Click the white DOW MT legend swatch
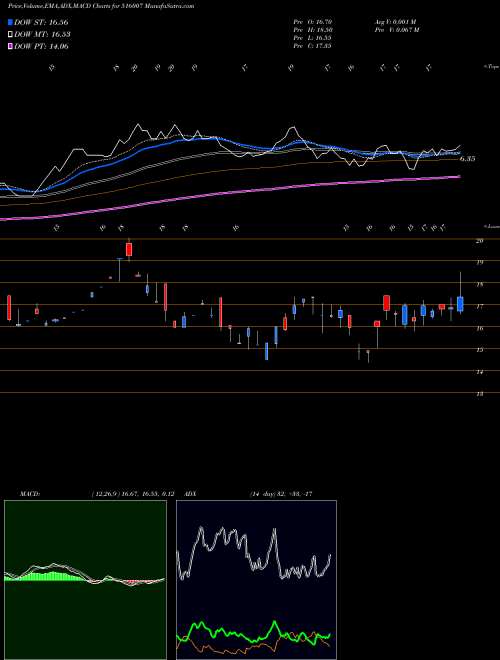500x660 pixels. click(x=10, y=35)
